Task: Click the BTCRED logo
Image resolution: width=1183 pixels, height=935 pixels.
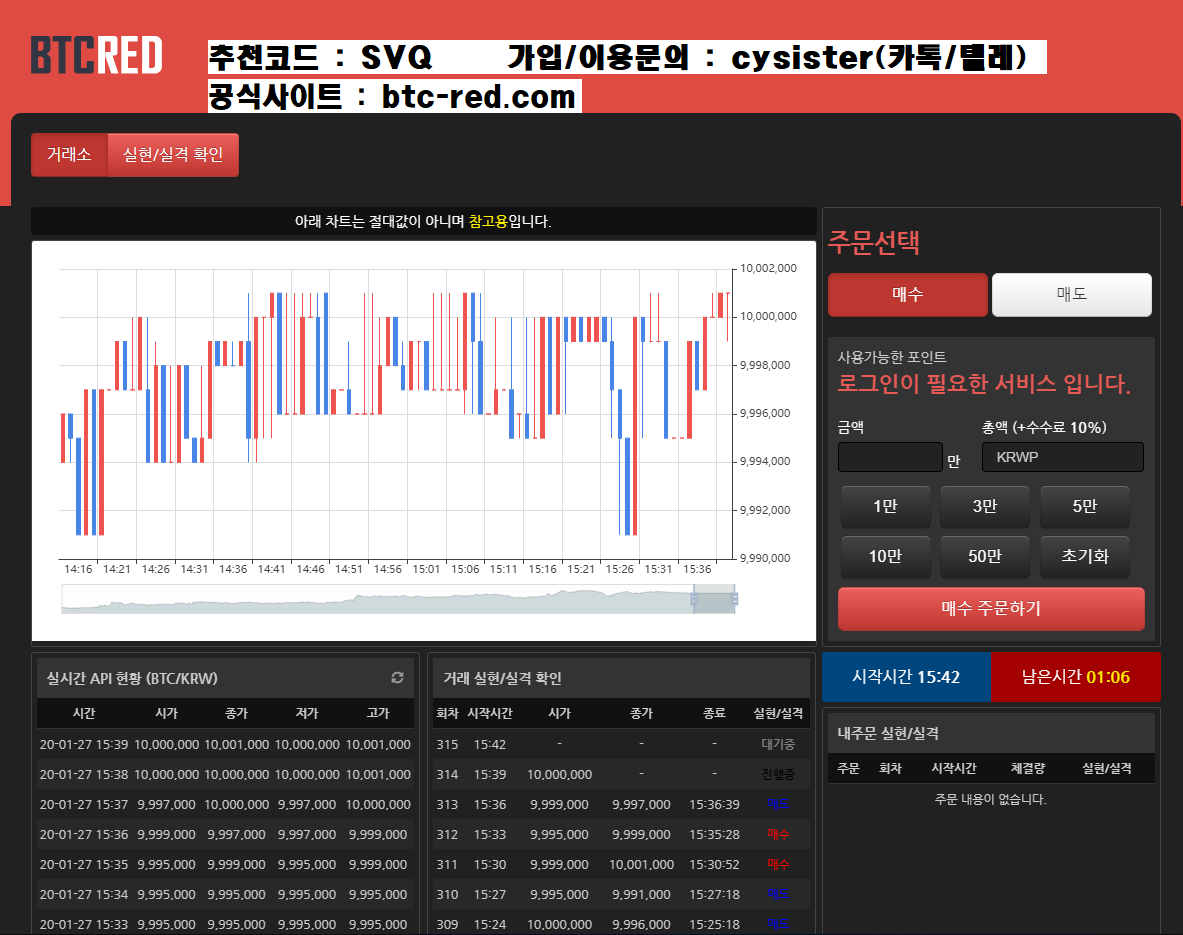Action: coord(96,56)
